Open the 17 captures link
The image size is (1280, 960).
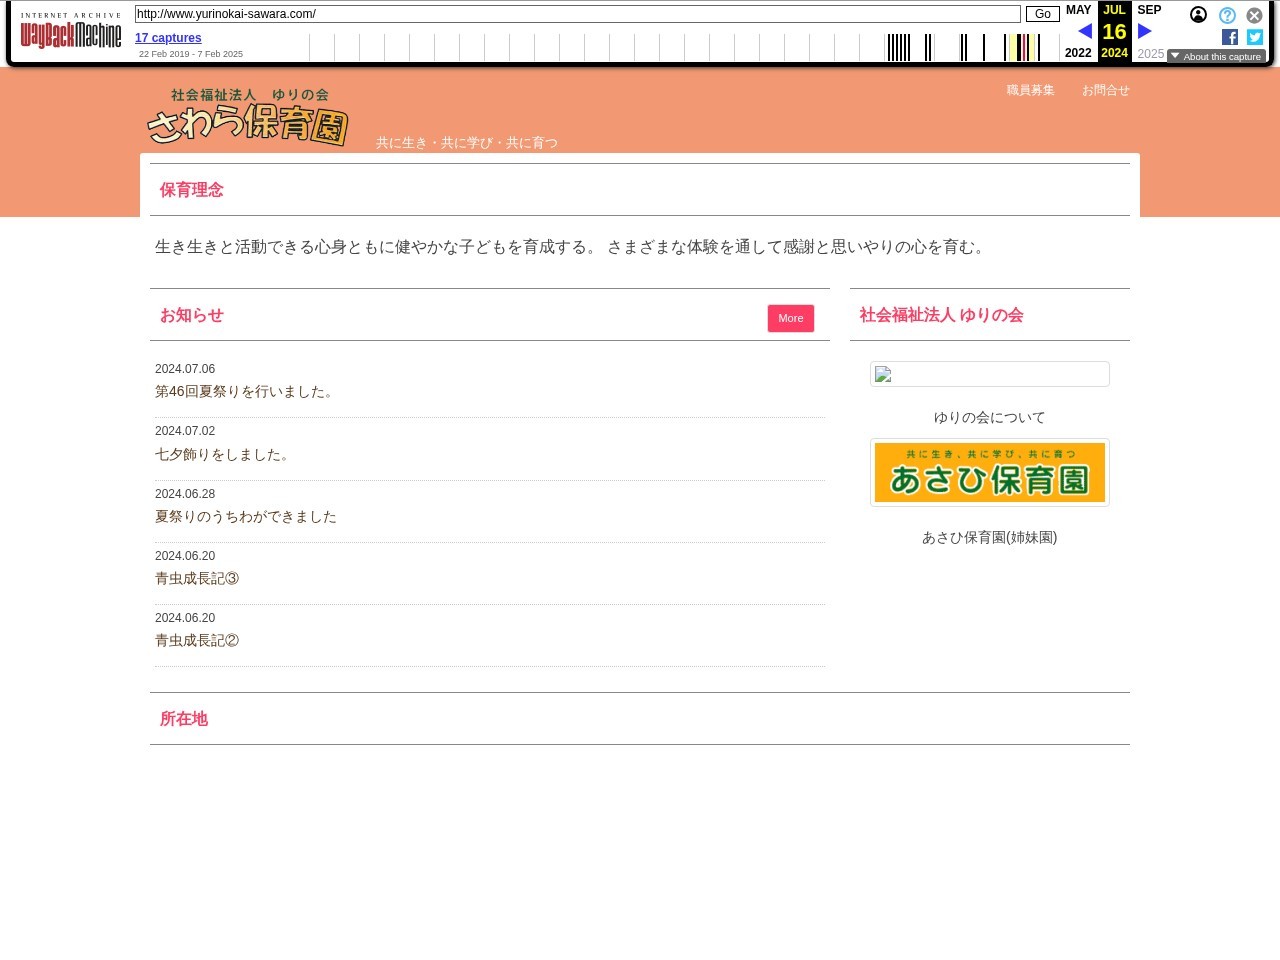pos(168,38)
